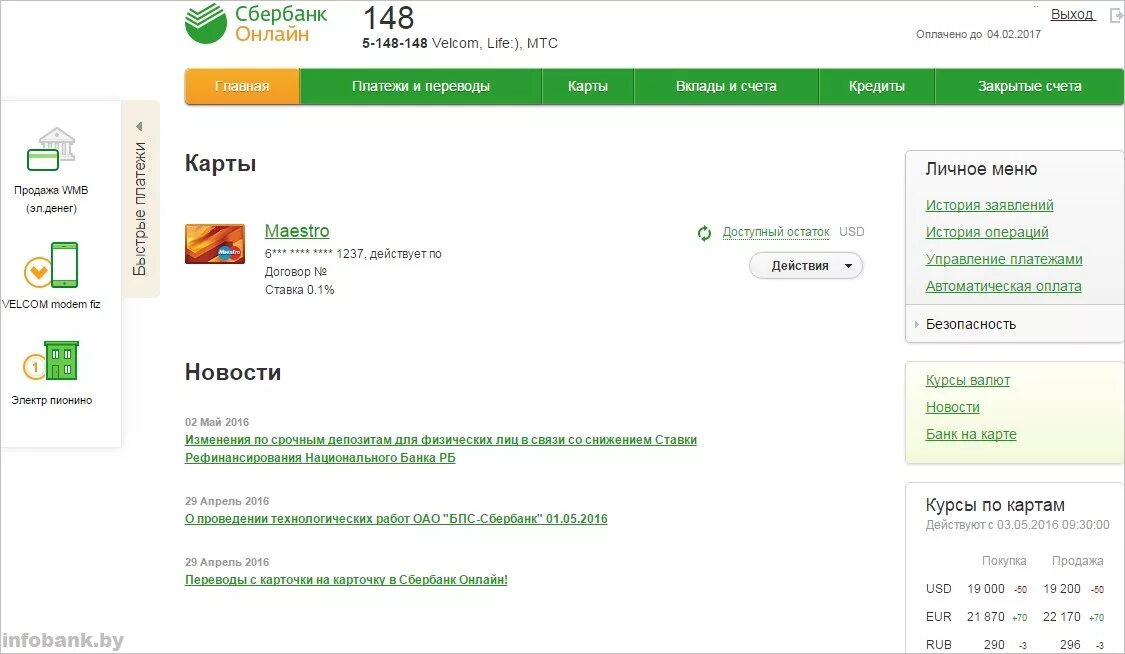Open news Переводы с карточки на карточку

[x=346, y=579]
